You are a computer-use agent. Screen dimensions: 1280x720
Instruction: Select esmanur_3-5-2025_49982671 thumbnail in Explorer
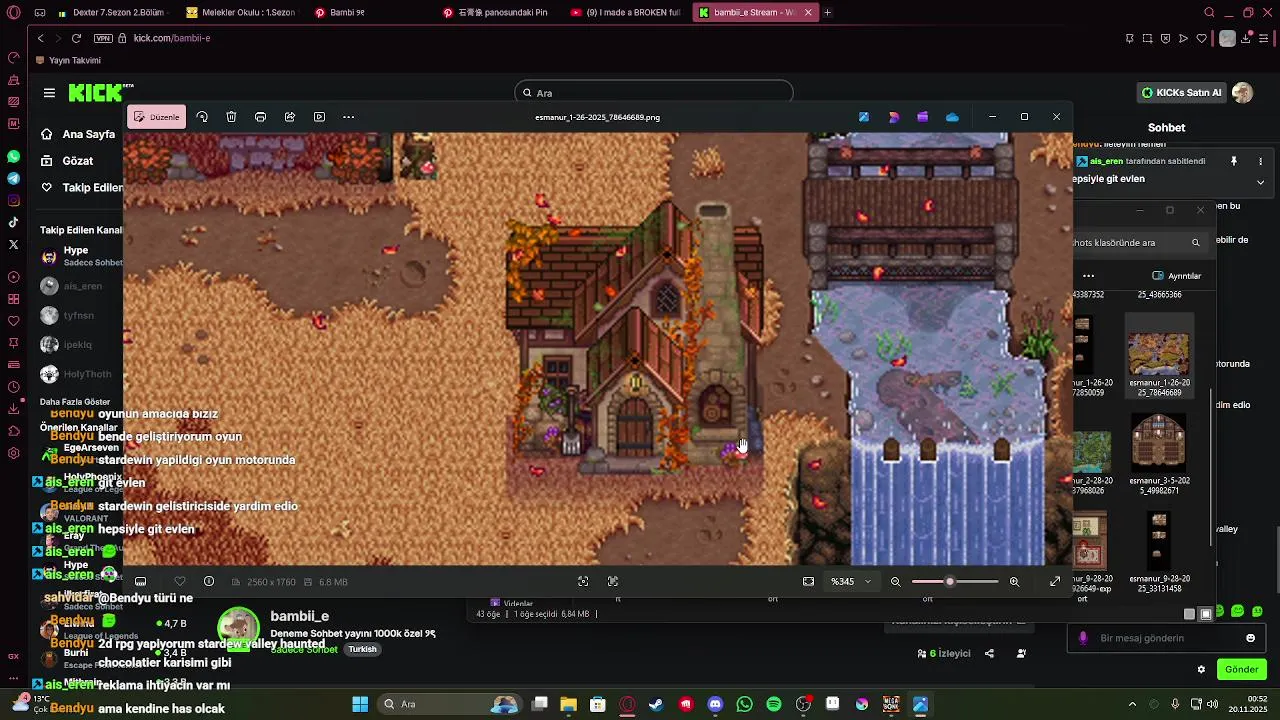pyautogui.click(x=1159, y=454)
